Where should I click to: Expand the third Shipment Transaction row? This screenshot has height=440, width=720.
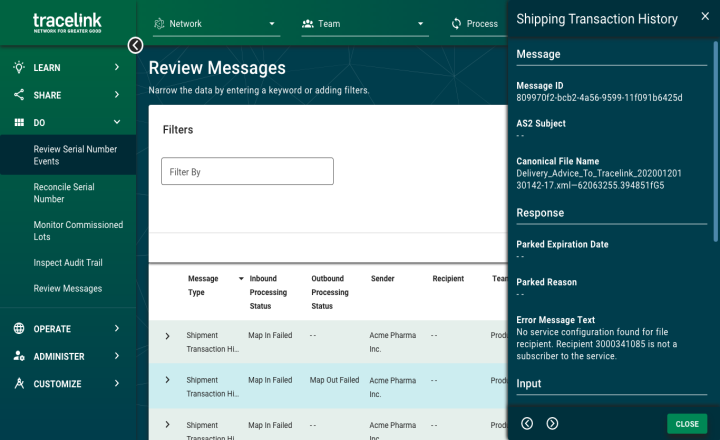tap(167, 424)
